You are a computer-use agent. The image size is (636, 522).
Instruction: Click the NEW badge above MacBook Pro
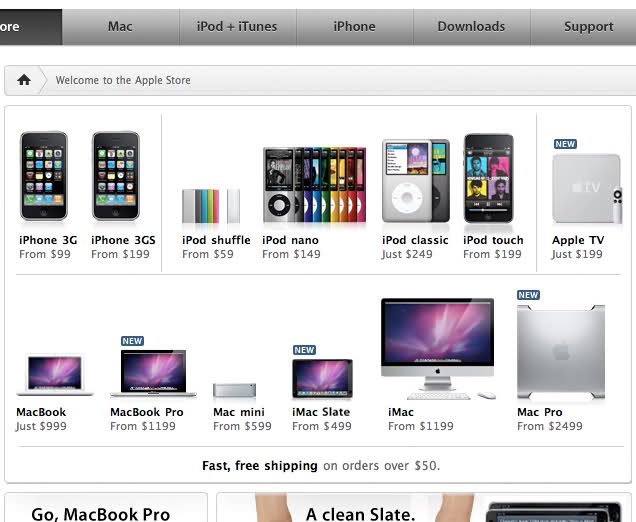(x=132, y=341)
